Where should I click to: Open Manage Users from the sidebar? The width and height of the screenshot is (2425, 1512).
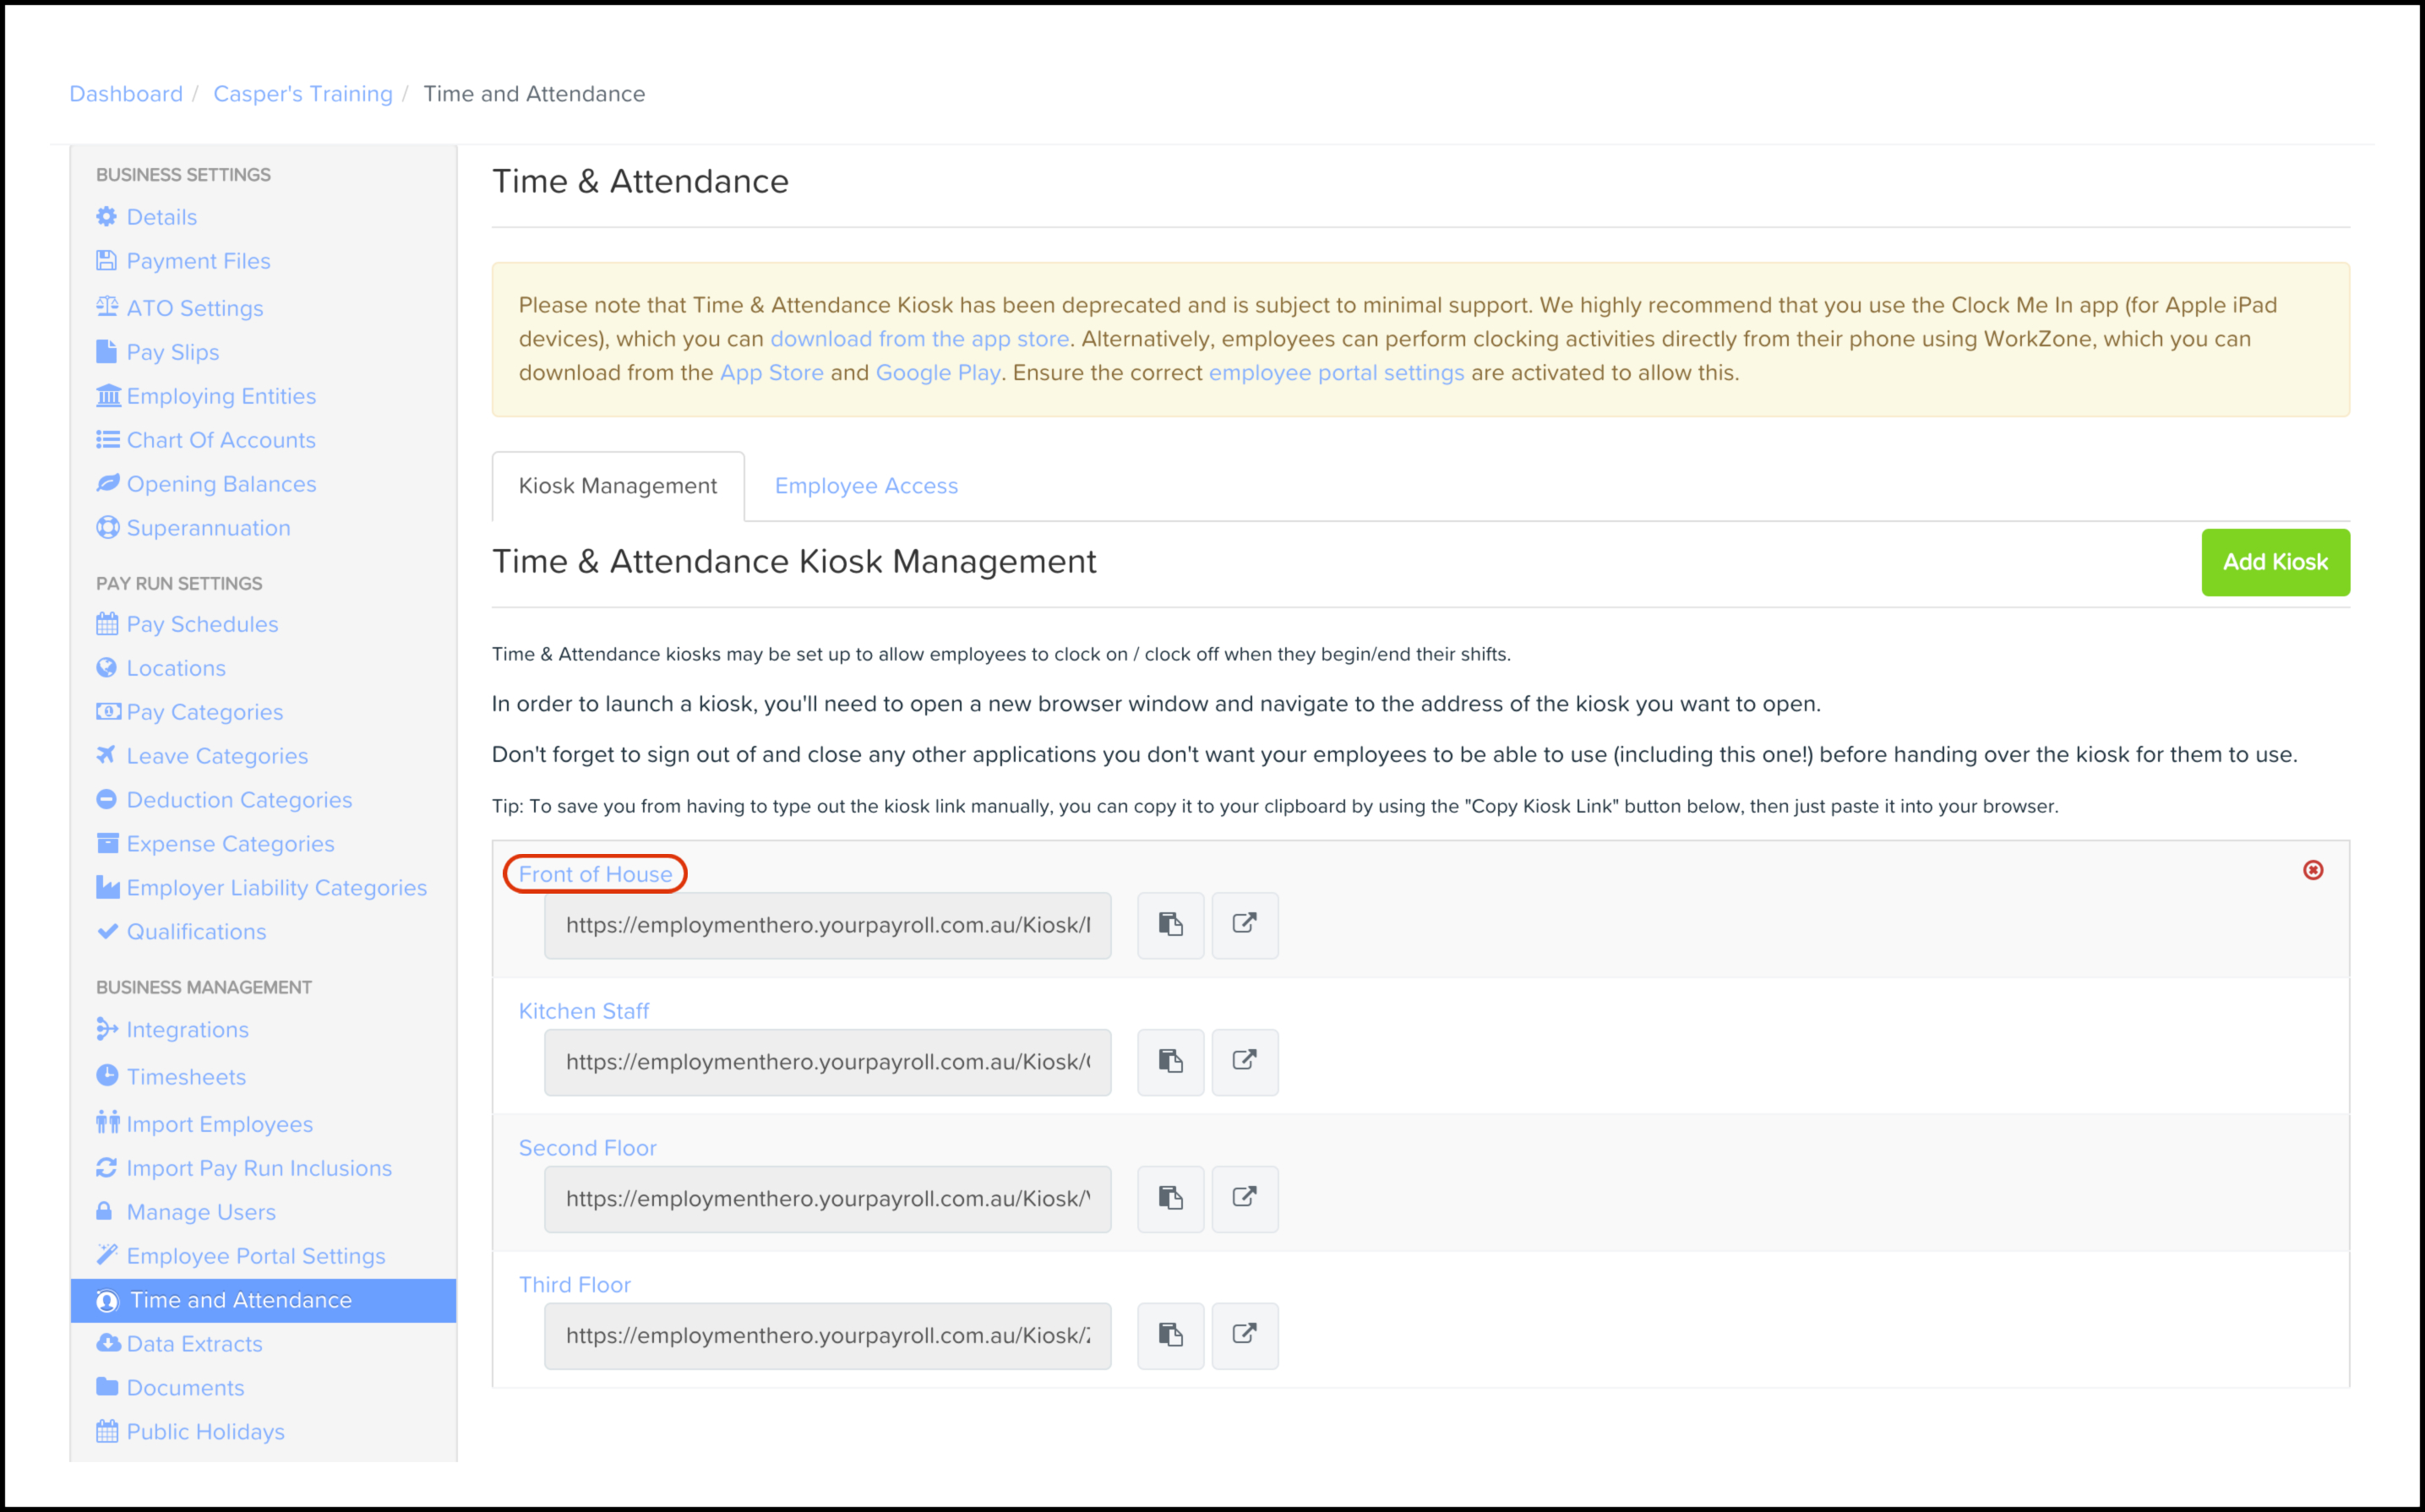pos(201,1212)
